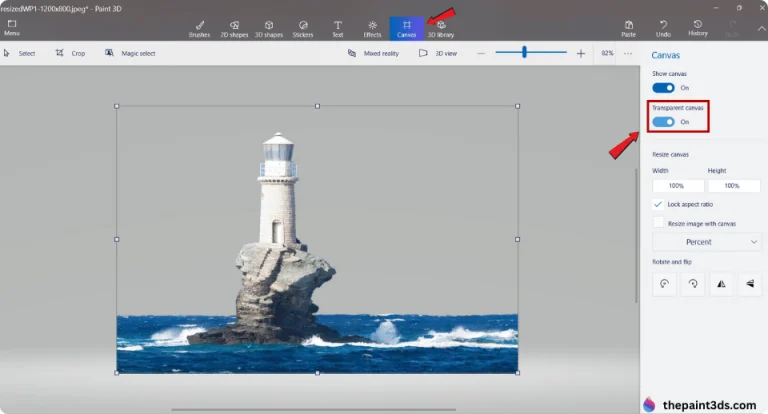Click the bottom-right canvas resize handle
Viewport: 768px width, 414px height.
pos(518,372)
